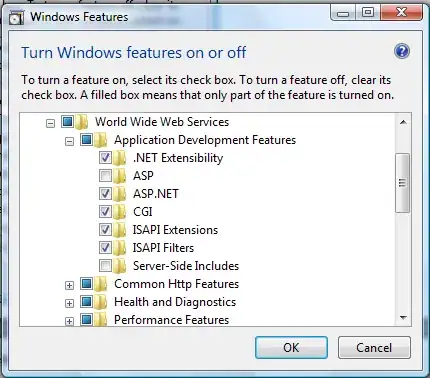Click the Health and Diagnostics folder icon
Screen dimensions: 430x378
coord(100,302)
